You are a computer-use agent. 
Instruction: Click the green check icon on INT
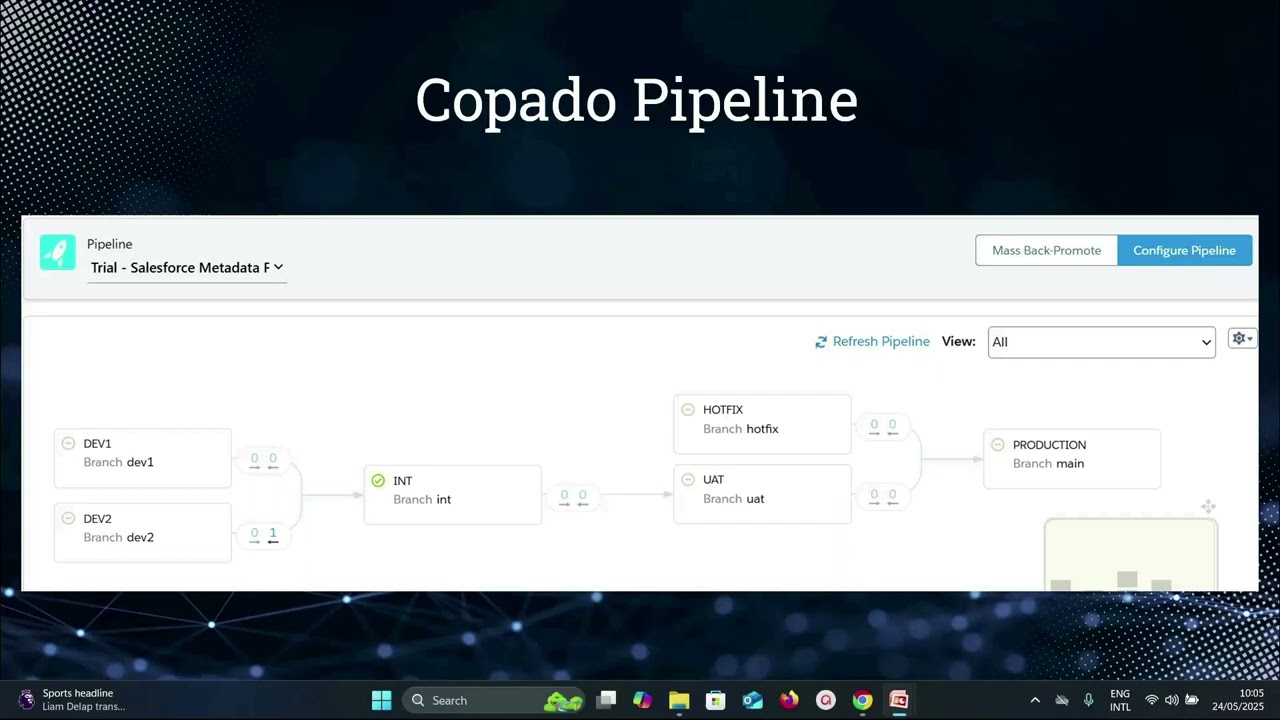point(378,480)
